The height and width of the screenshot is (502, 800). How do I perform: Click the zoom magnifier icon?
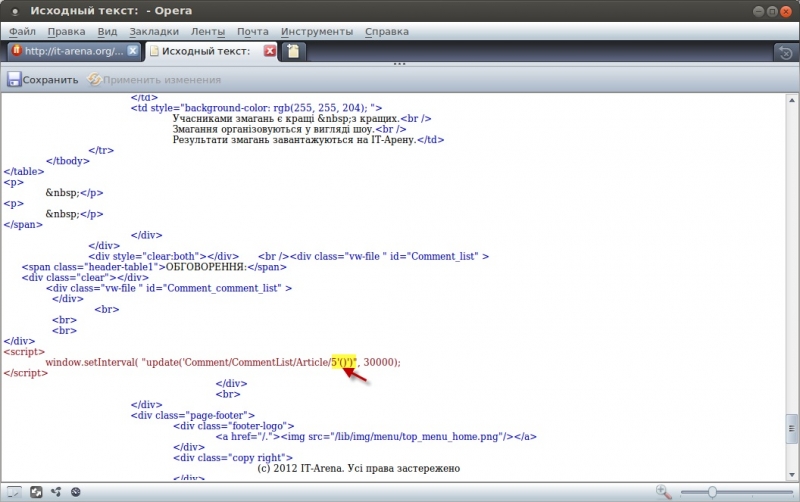click(x=663, y=492)
